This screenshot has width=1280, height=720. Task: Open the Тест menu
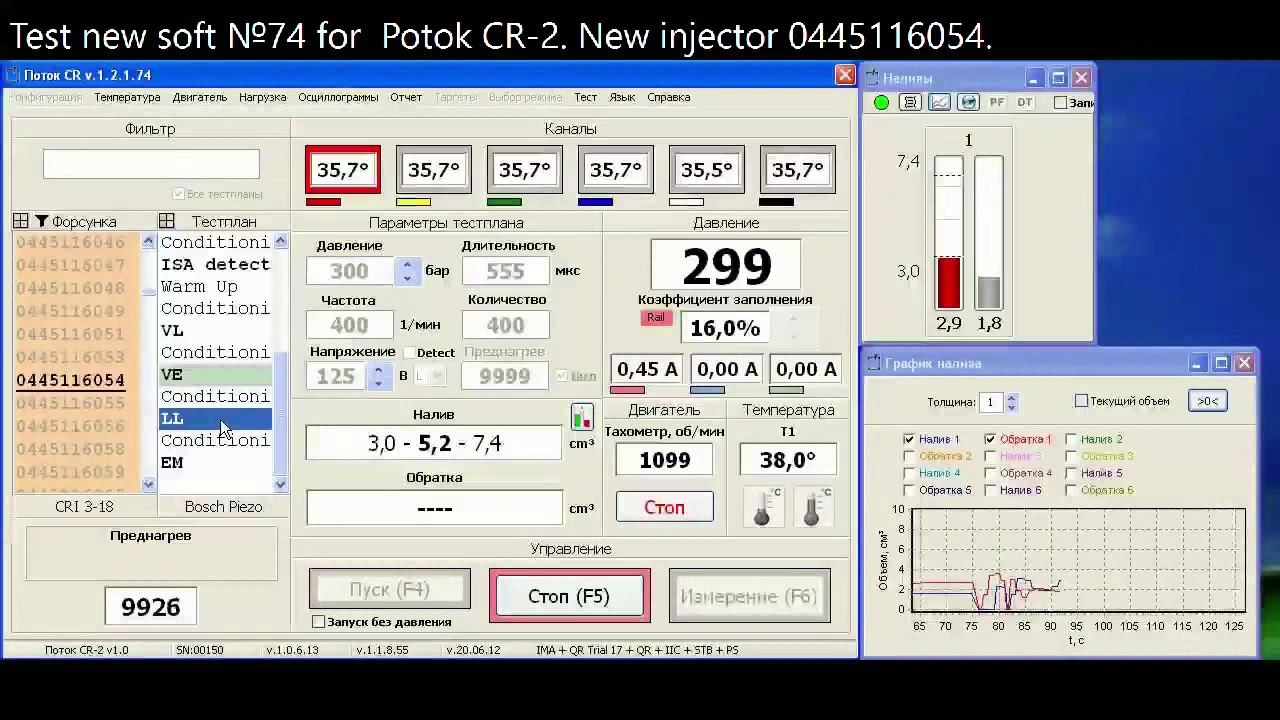pyautogui.click(x=586, y=97)
